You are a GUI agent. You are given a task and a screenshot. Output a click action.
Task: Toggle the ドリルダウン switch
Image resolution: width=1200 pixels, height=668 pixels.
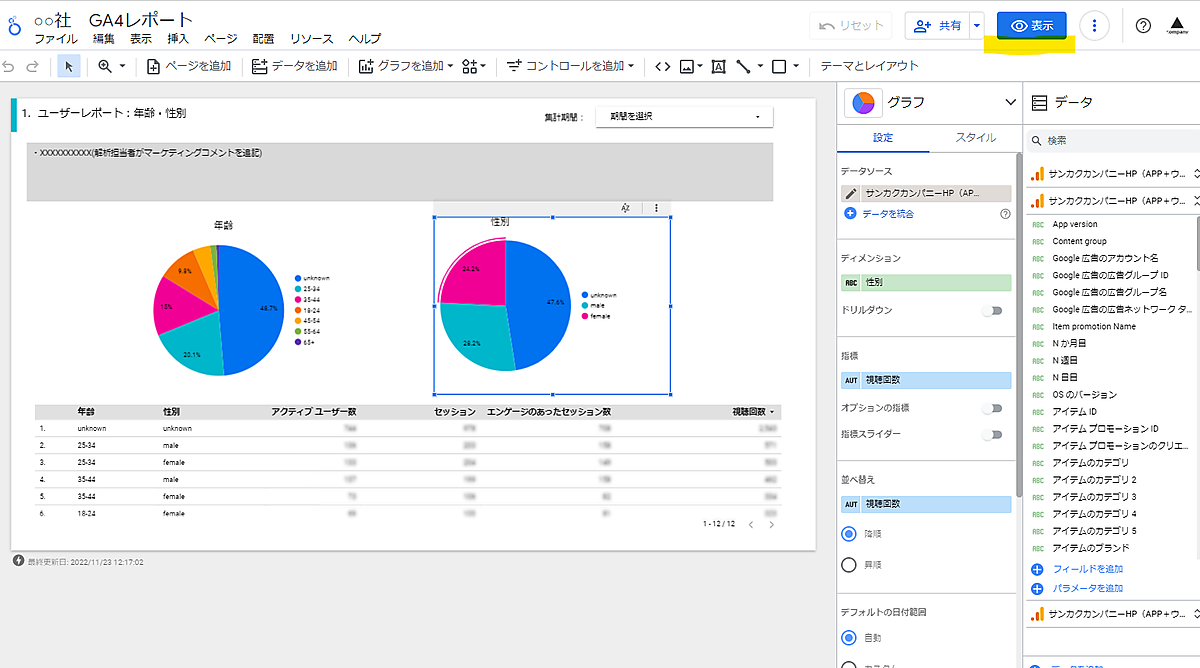click(991, 311)
